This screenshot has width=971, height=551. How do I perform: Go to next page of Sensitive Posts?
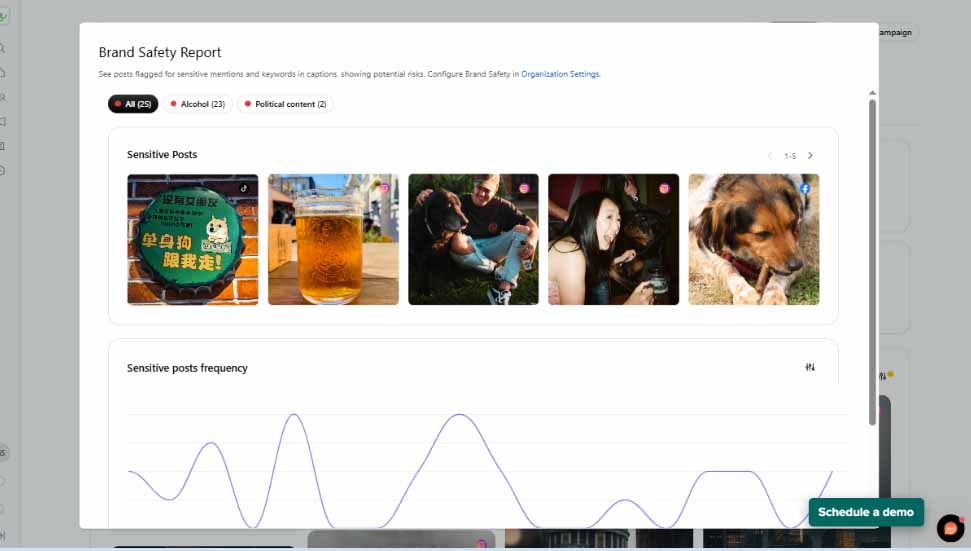(x=810, y=155)
